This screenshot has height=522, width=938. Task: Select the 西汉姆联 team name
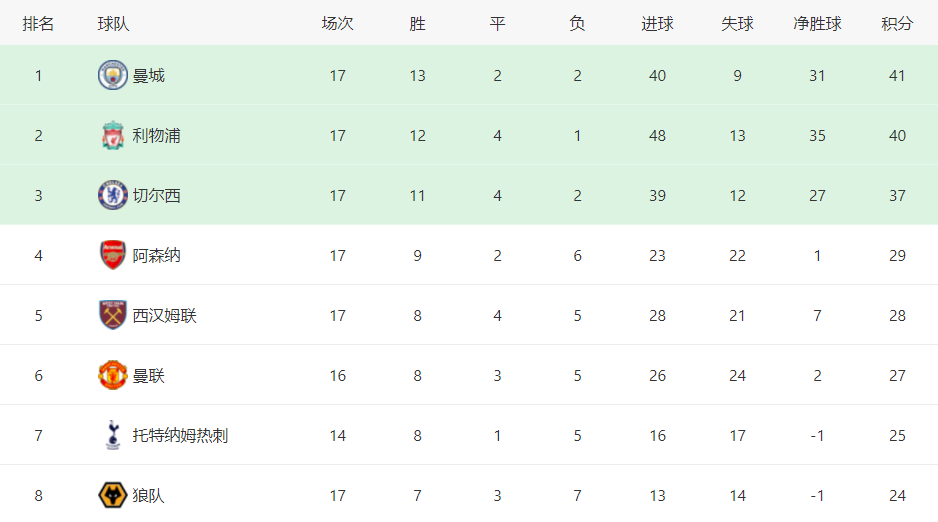click(165, 316)
